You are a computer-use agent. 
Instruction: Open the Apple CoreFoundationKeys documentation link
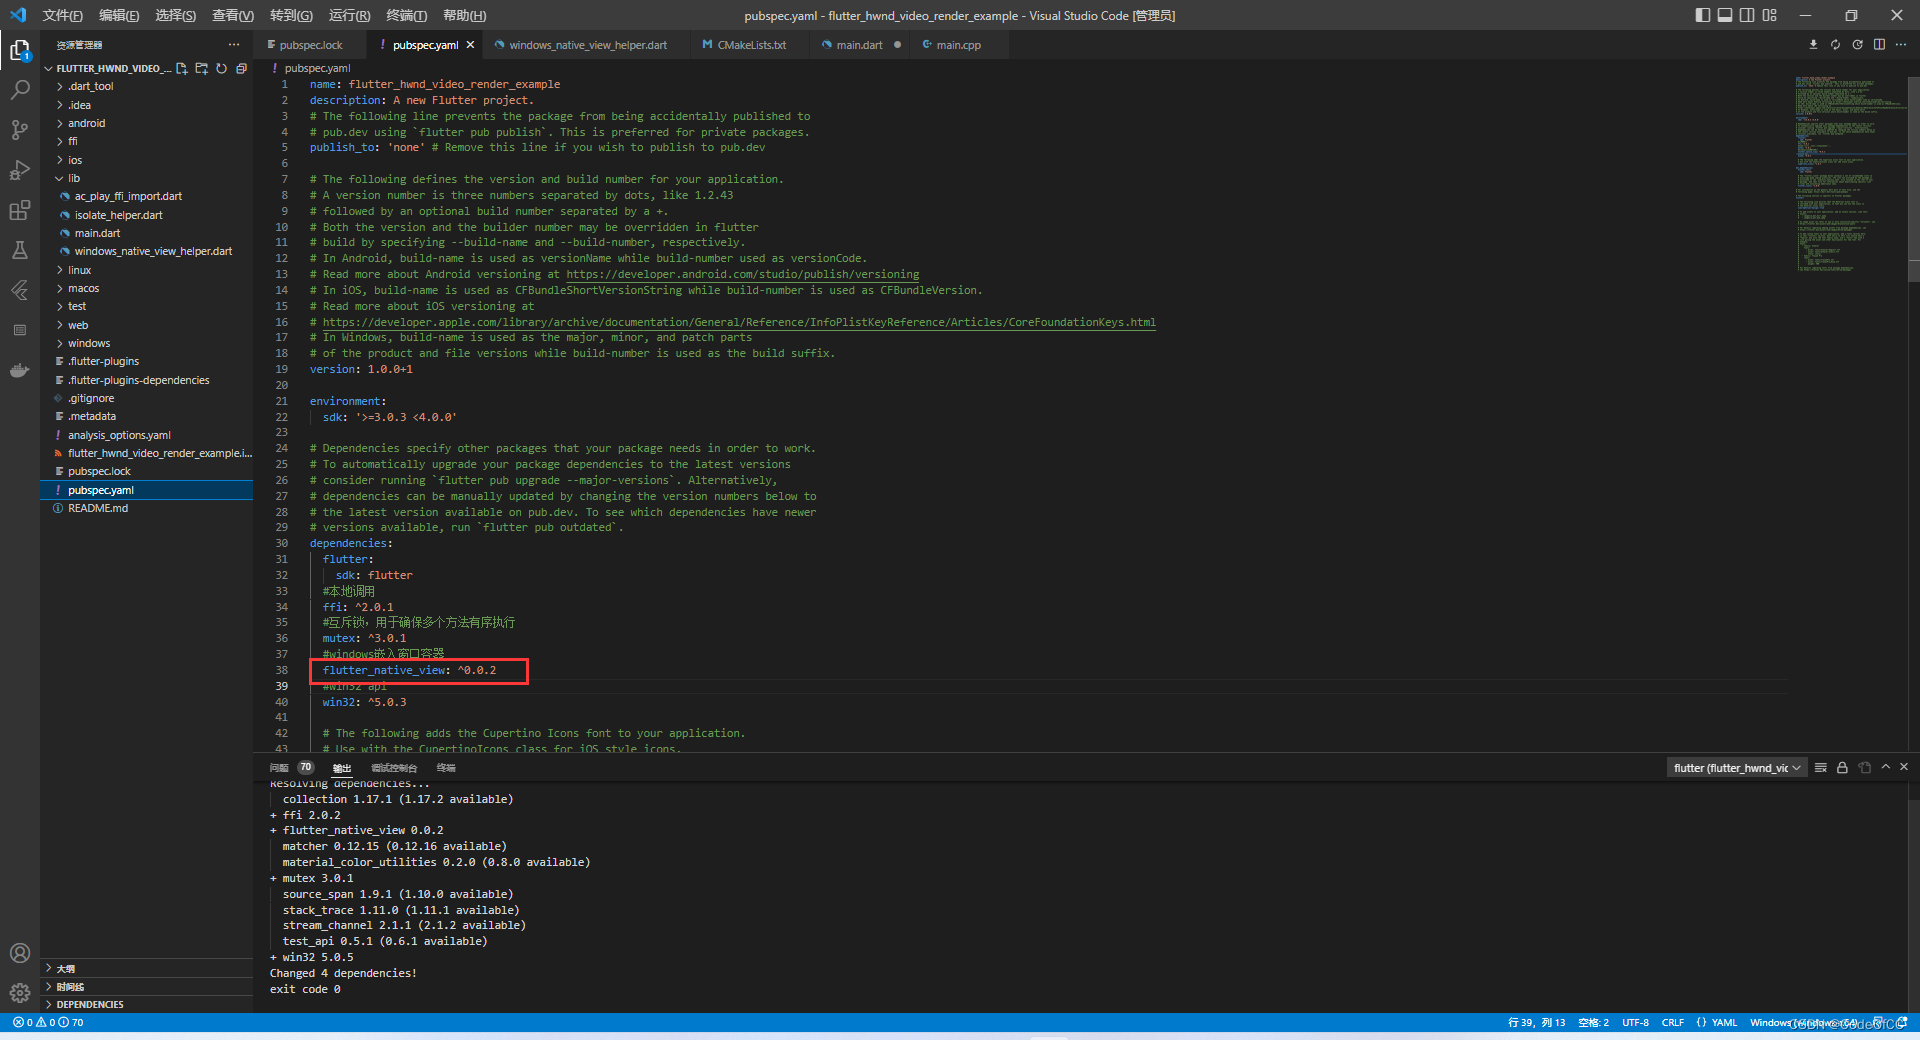(x=739, y=322)
